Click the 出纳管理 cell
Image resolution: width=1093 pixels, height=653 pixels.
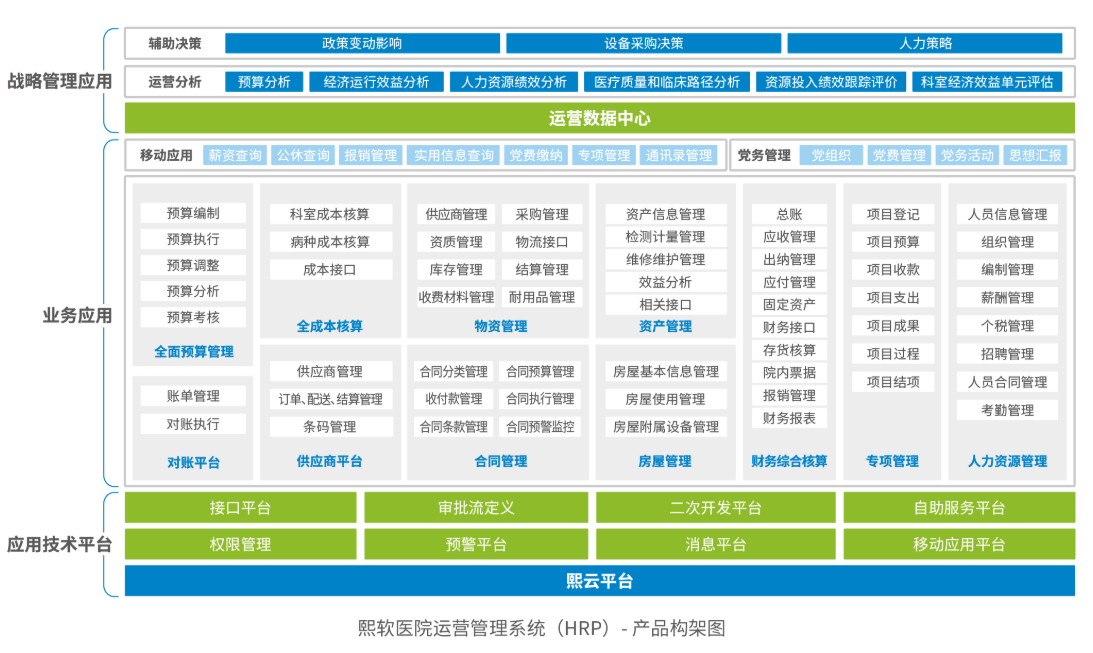tap(789, 259)
